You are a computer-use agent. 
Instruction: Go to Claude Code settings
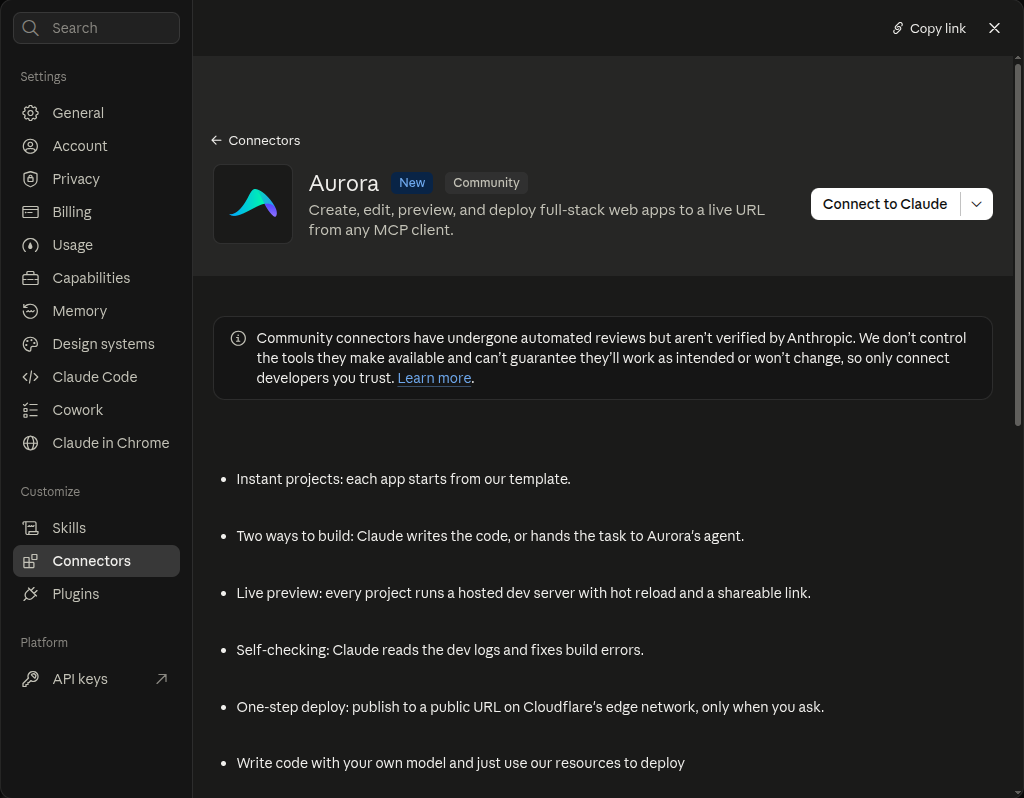point(96,377)
